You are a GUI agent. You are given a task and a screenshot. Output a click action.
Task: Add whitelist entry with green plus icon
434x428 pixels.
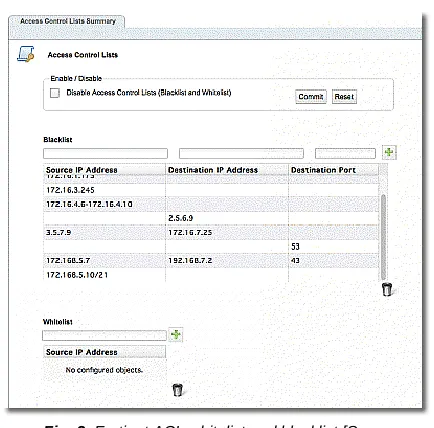(176, 334)
